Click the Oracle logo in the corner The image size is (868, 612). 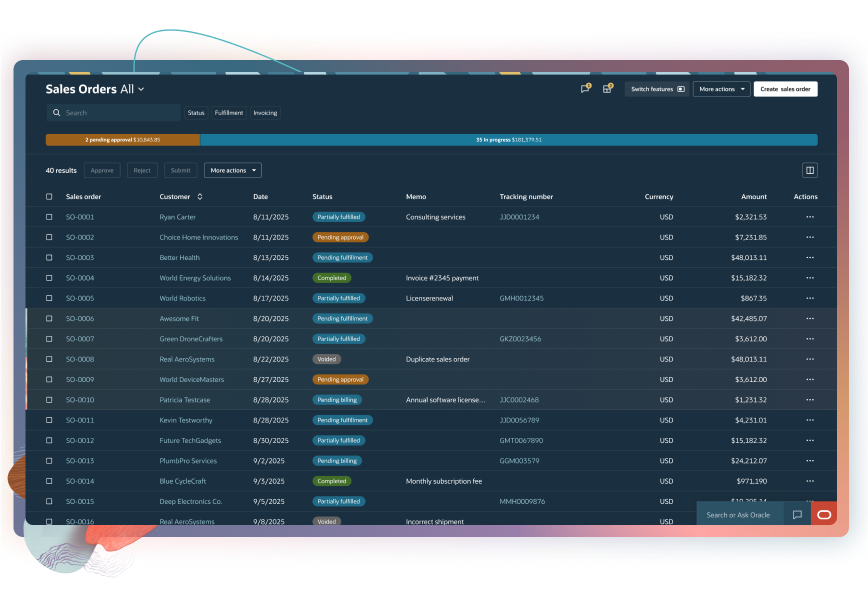click(822, 514)
